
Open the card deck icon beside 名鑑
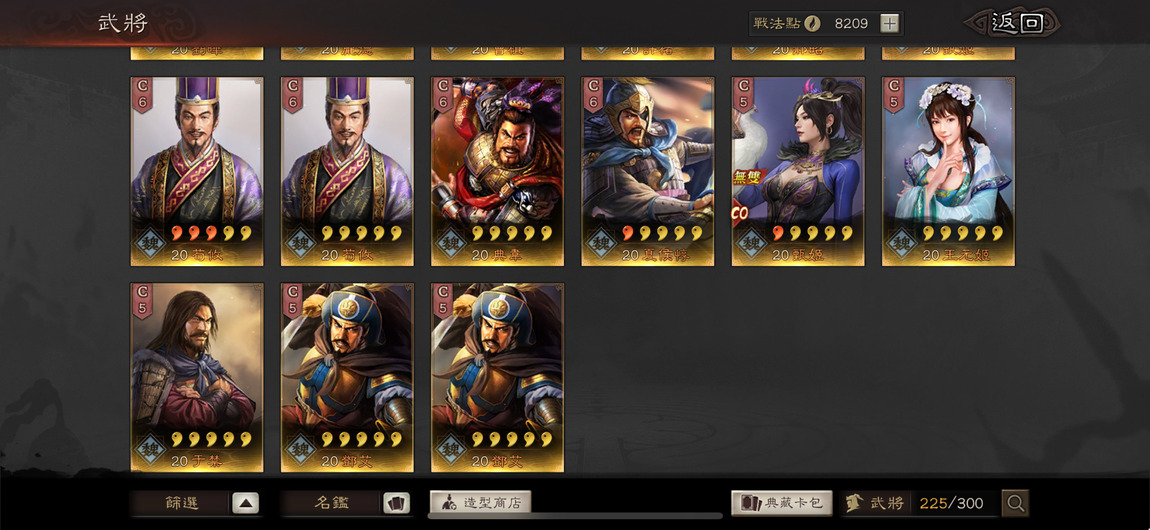click(397, 503)
